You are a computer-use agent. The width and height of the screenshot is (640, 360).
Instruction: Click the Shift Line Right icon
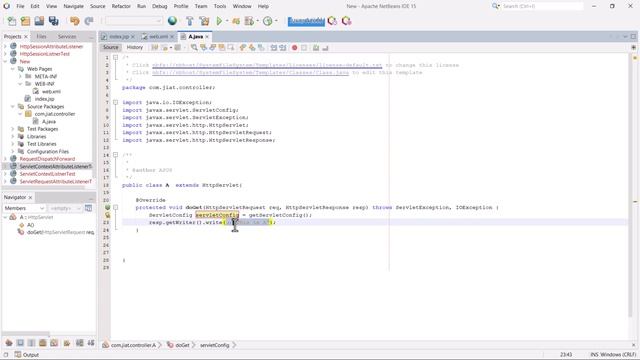click(x=282, y=48)
